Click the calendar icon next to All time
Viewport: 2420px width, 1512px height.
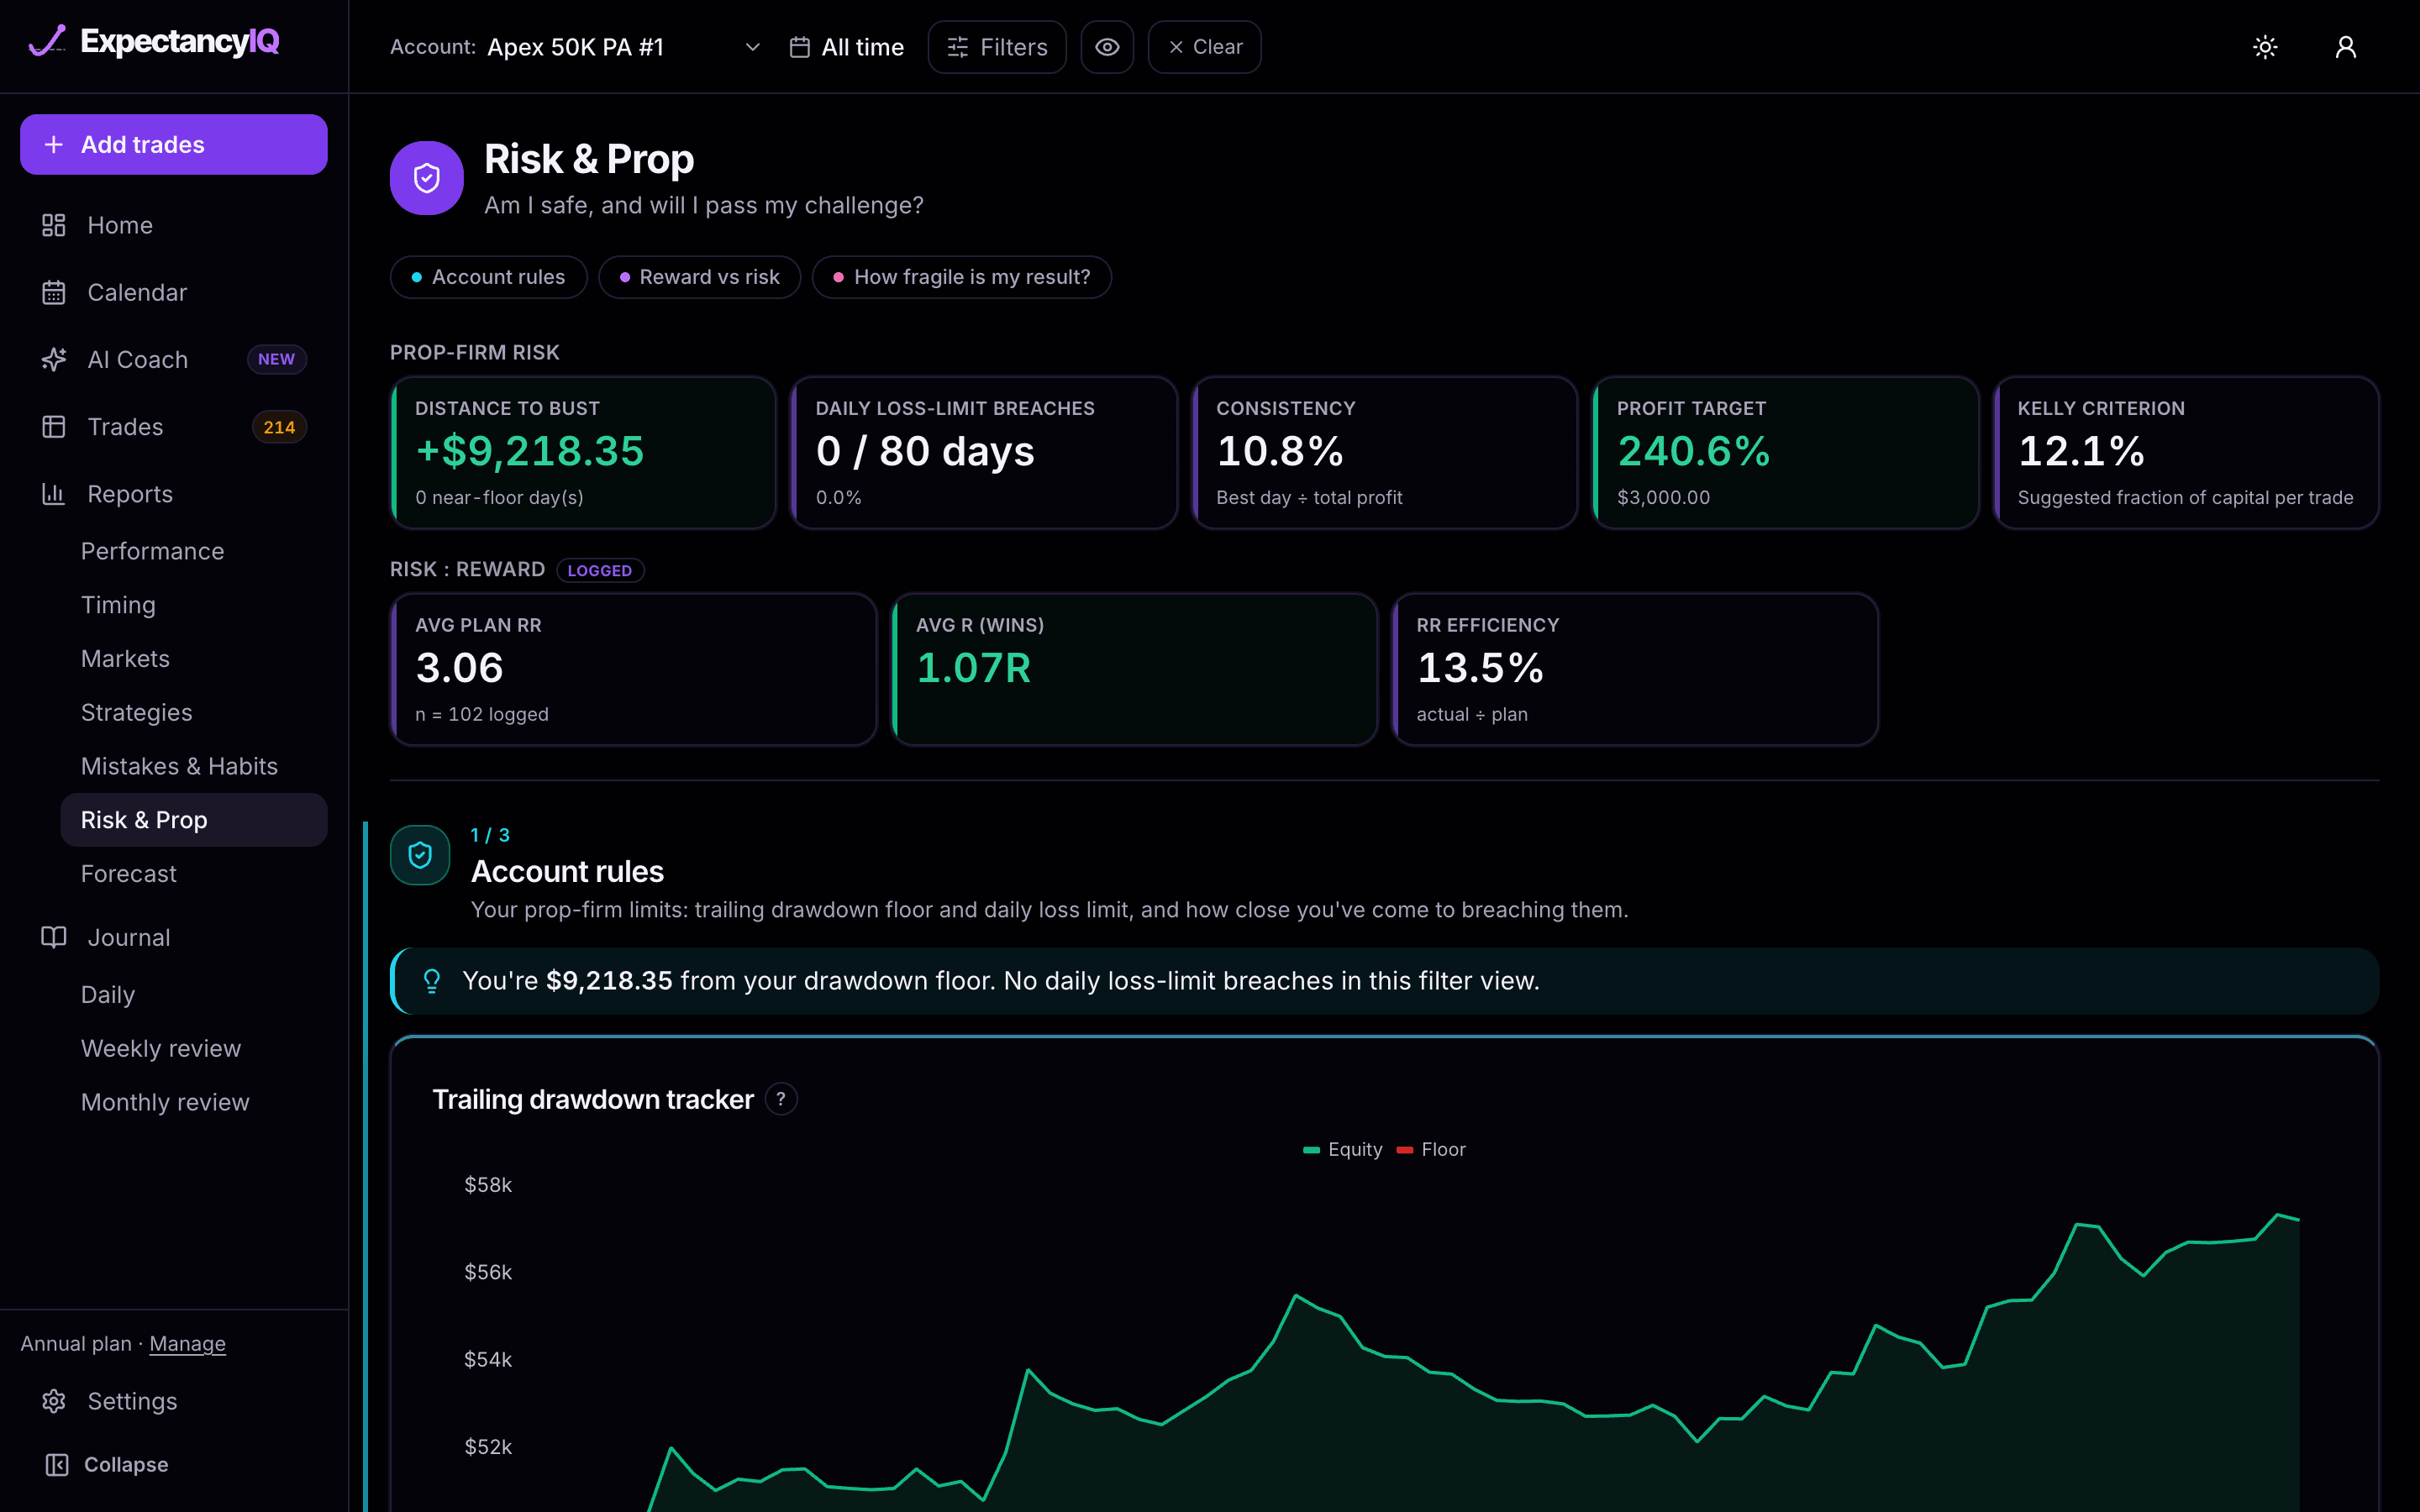click(x=799, y=47)
